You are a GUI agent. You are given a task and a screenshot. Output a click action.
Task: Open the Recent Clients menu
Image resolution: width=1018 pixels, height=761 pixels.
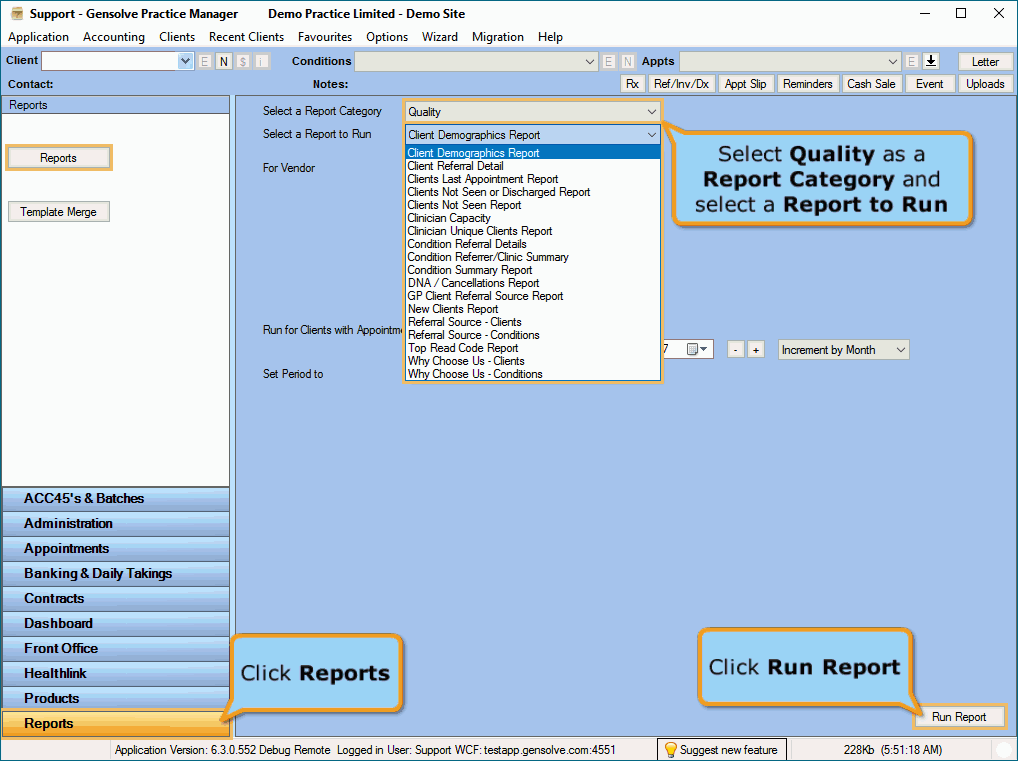click(246, 37)
